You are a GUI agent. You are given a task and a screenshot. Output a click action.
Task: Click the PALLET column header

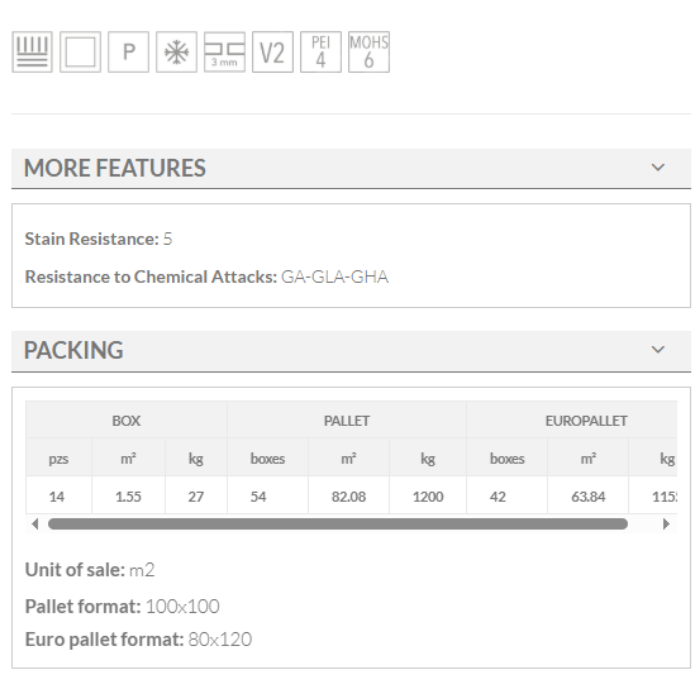pyautogui.click(x=347, y=421)
